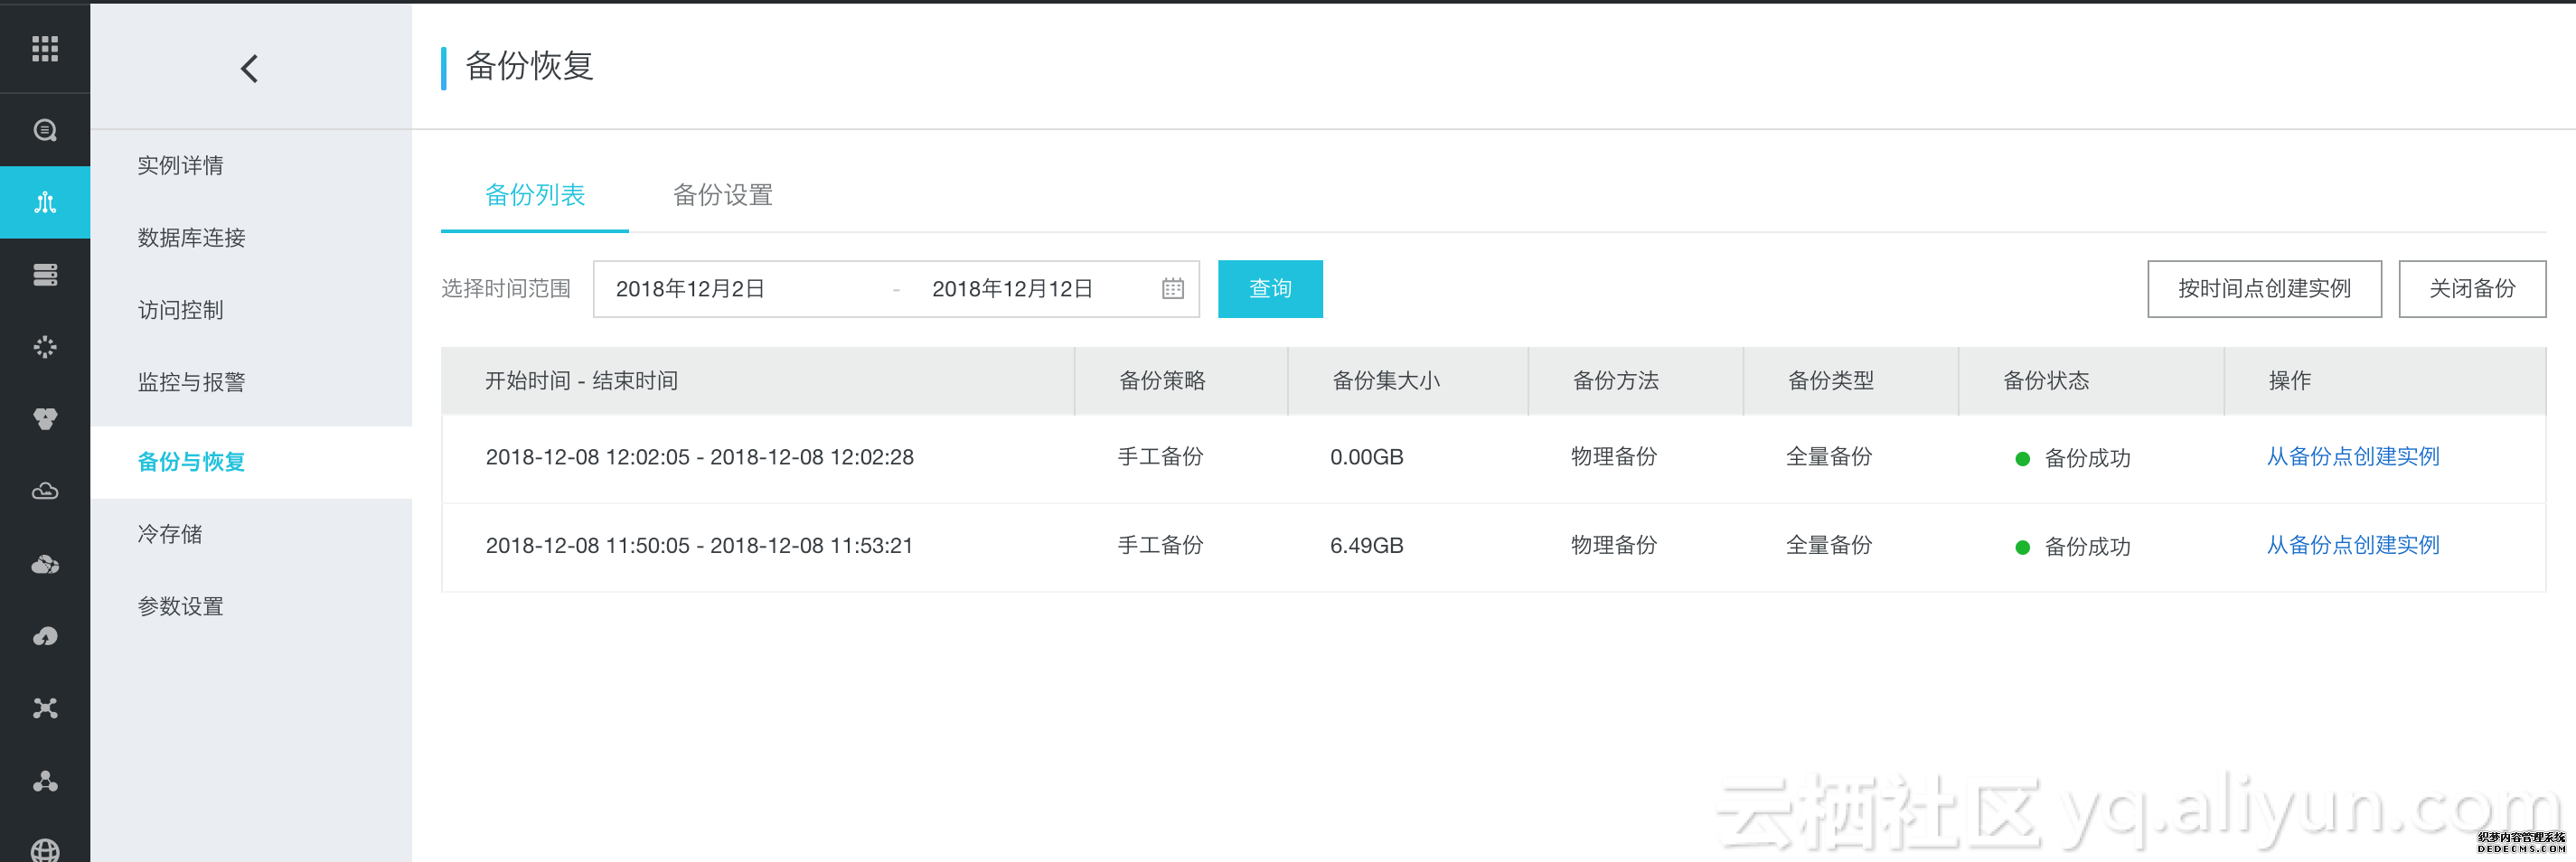Click the globe icon at sidebar bottom

(45, 849)
